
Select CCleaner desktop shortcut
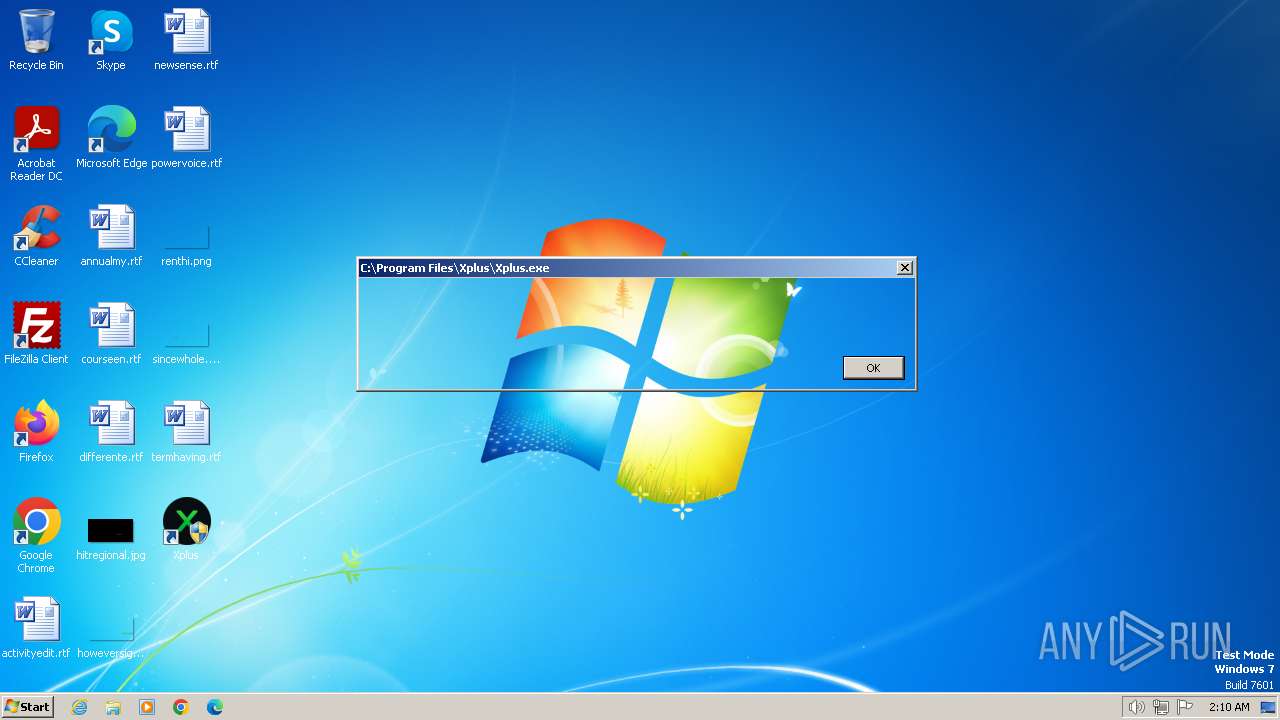[36, 236]
